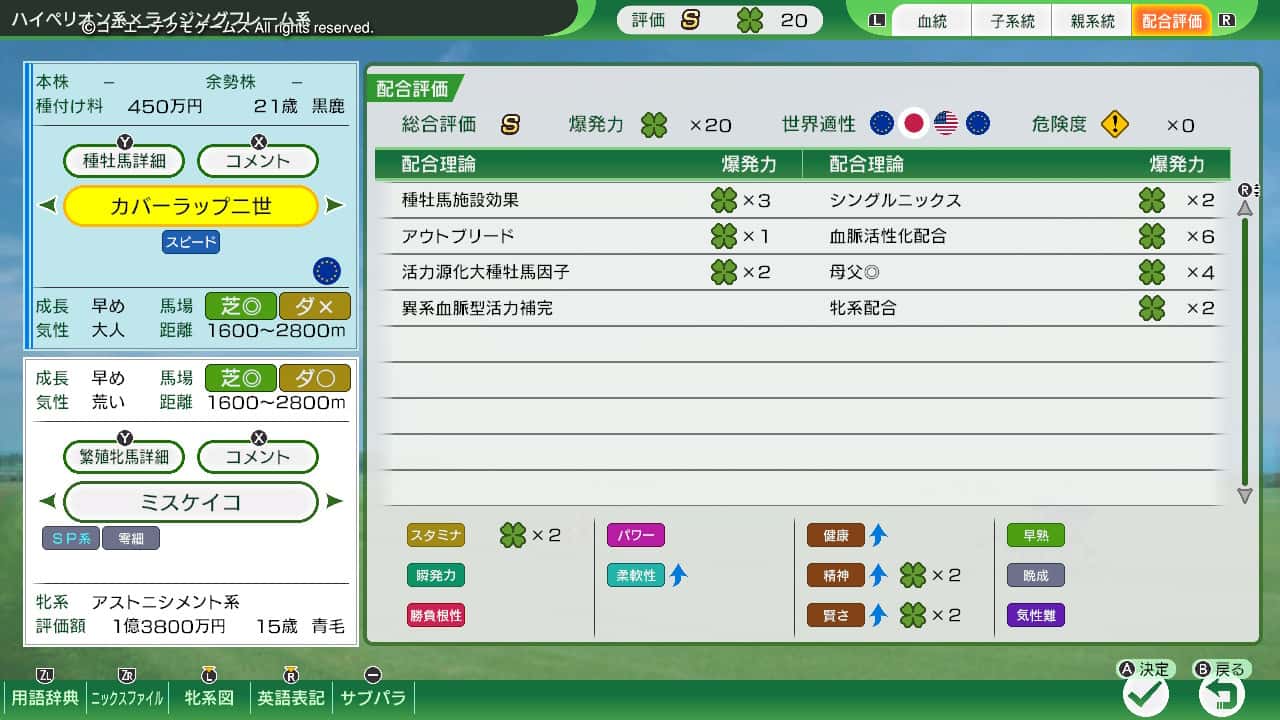Switch to the 子系統 tab
The image size is (1280, 720).
(1012, 21)
